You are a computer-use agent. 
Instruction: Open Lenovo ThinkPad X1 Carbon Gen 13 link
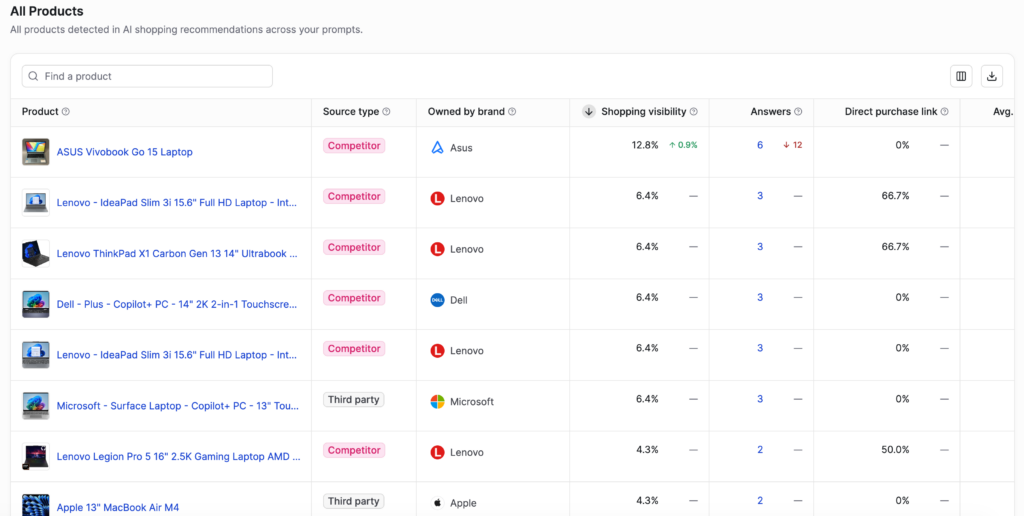(176, 254)
